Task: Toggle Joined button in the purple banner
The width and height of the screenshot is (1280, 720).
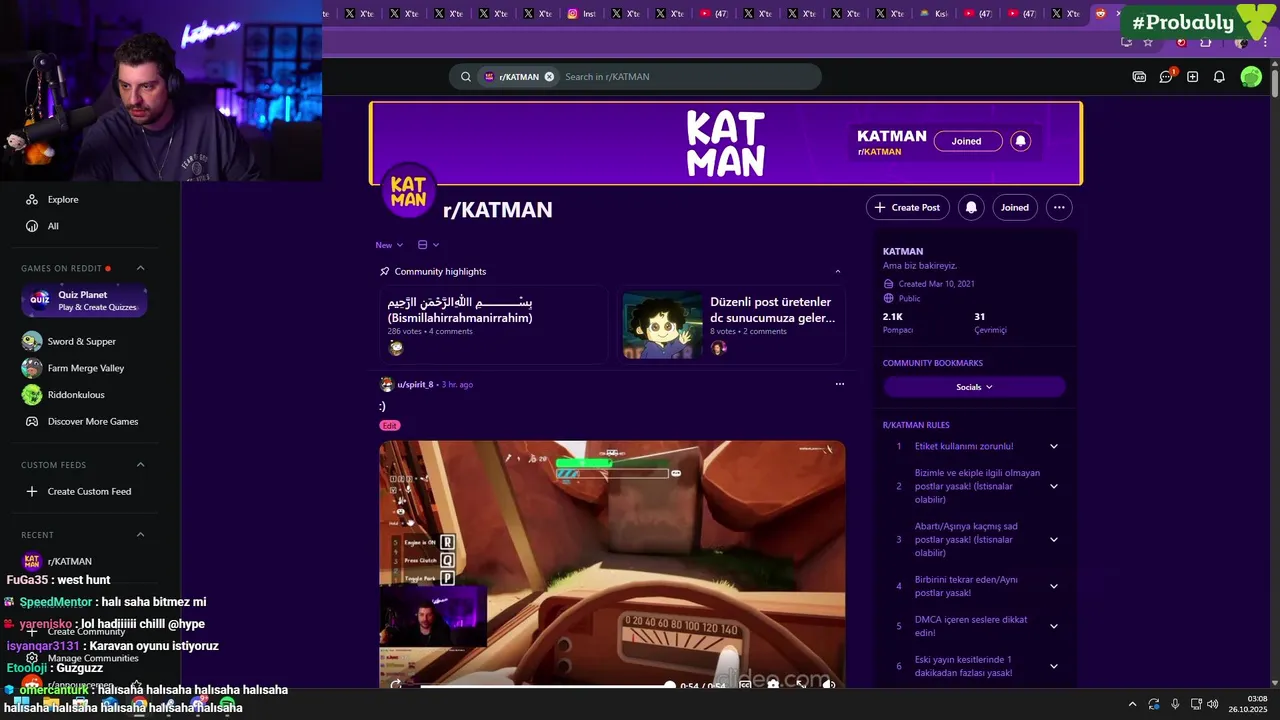Action: tap(967, 141)
